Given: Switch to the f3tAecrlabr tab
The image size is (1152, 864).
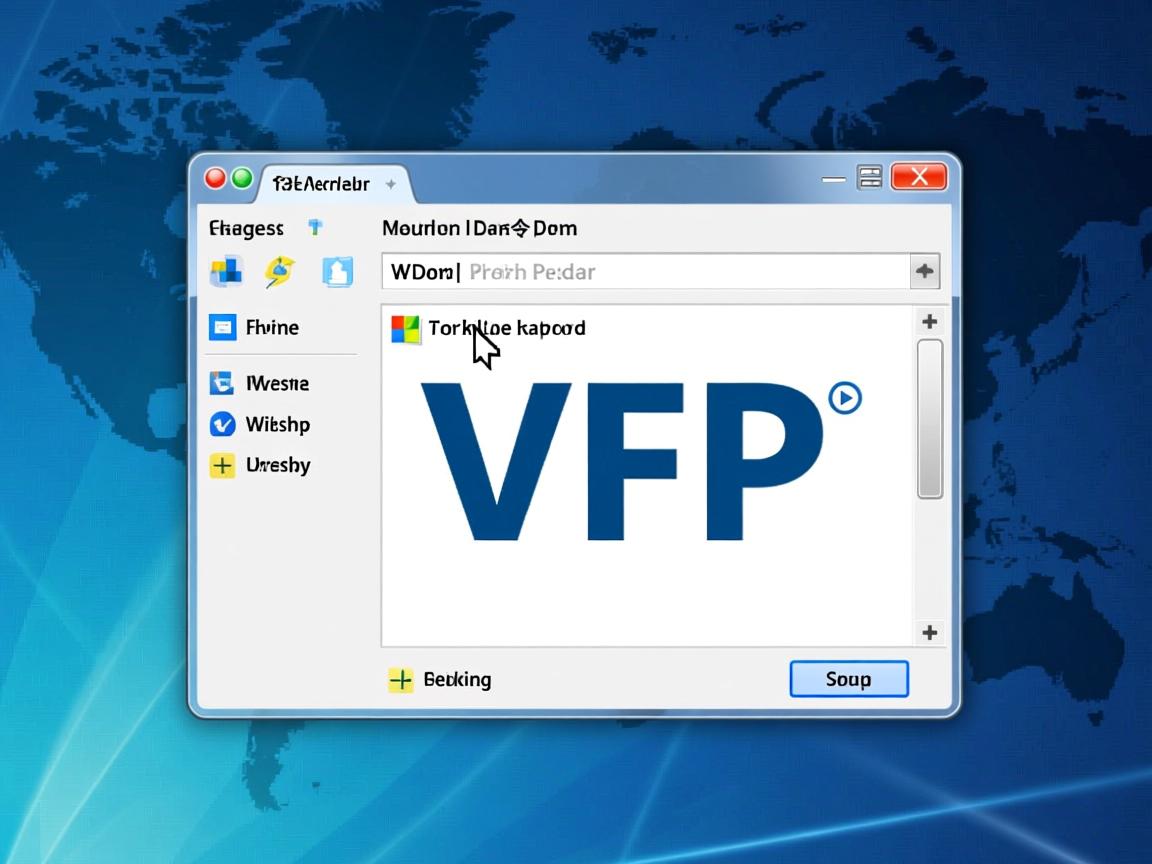Looking at the screenshot, I should [318, 183].
